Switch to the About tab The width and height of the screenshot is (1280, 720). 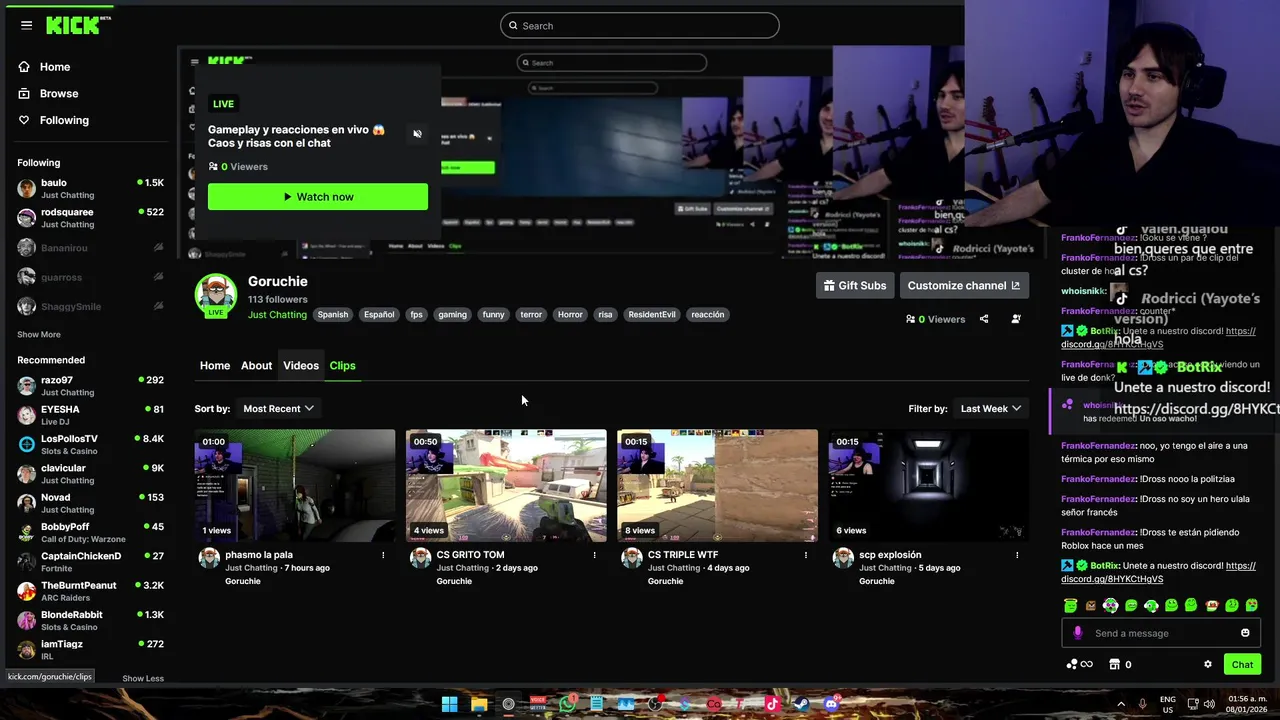click(x=256, y=365)
